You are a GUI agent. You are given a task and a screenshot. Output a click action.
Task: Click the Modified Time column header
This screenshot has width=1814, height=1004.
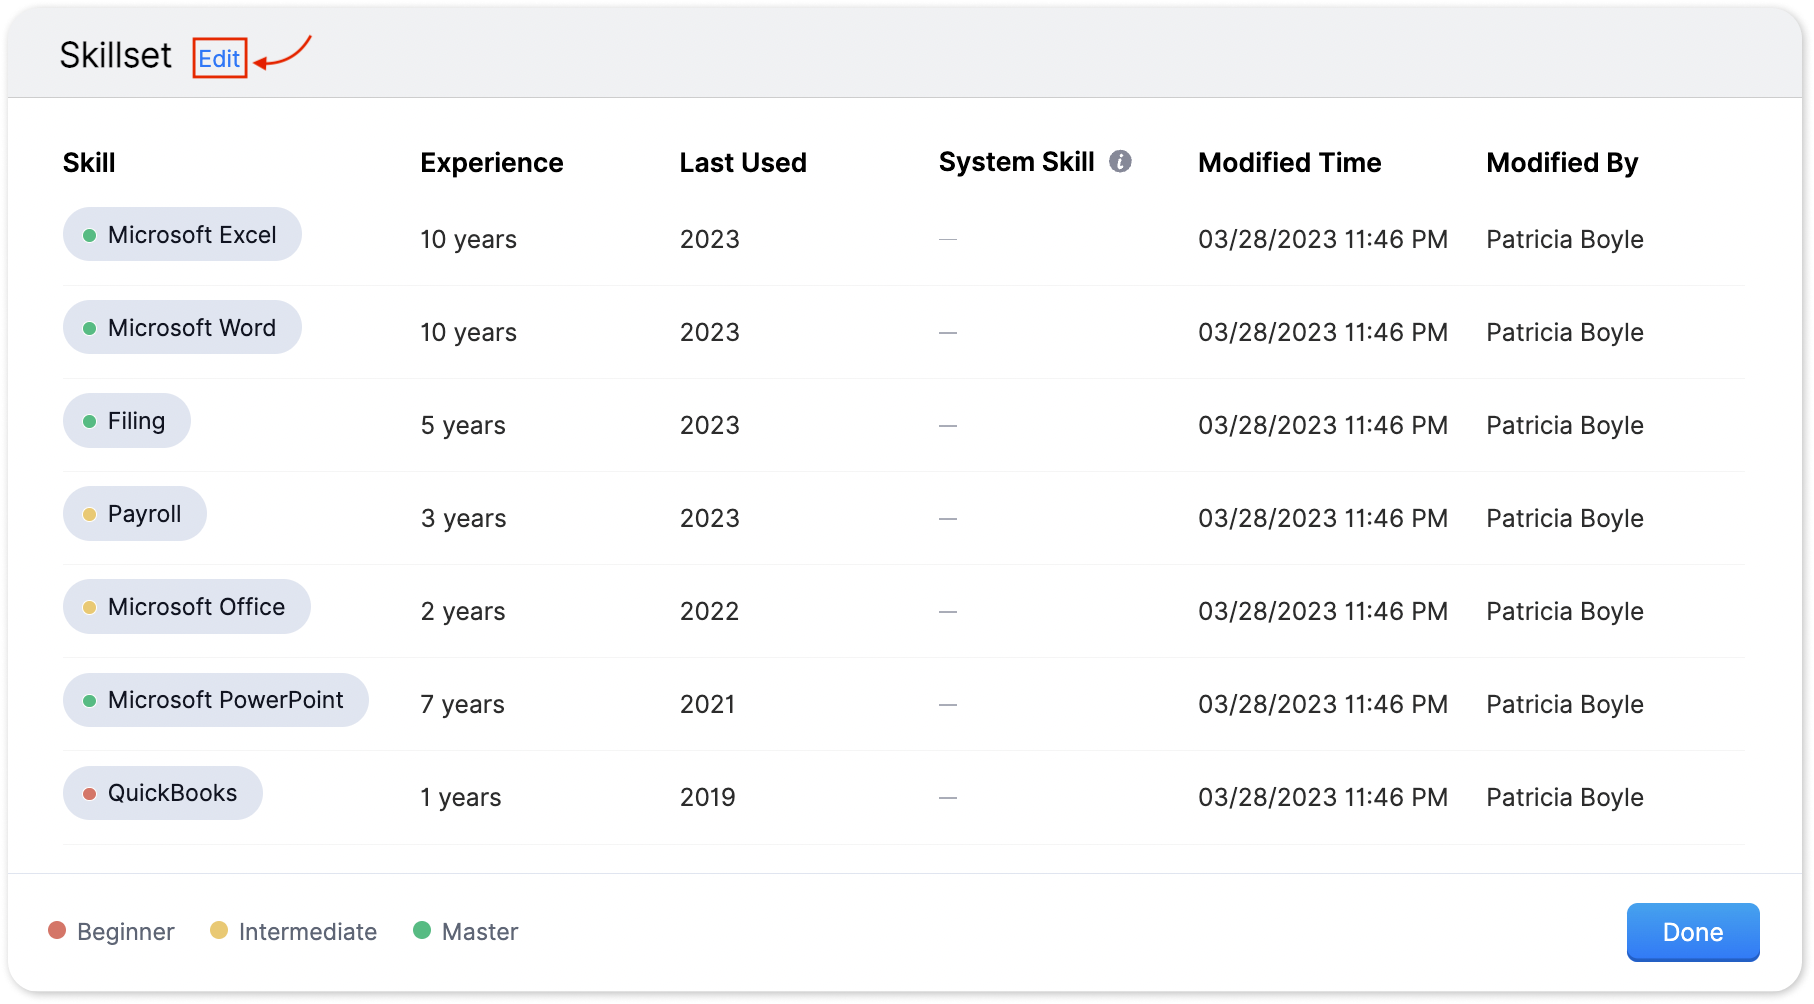(x=1289, y=162)
